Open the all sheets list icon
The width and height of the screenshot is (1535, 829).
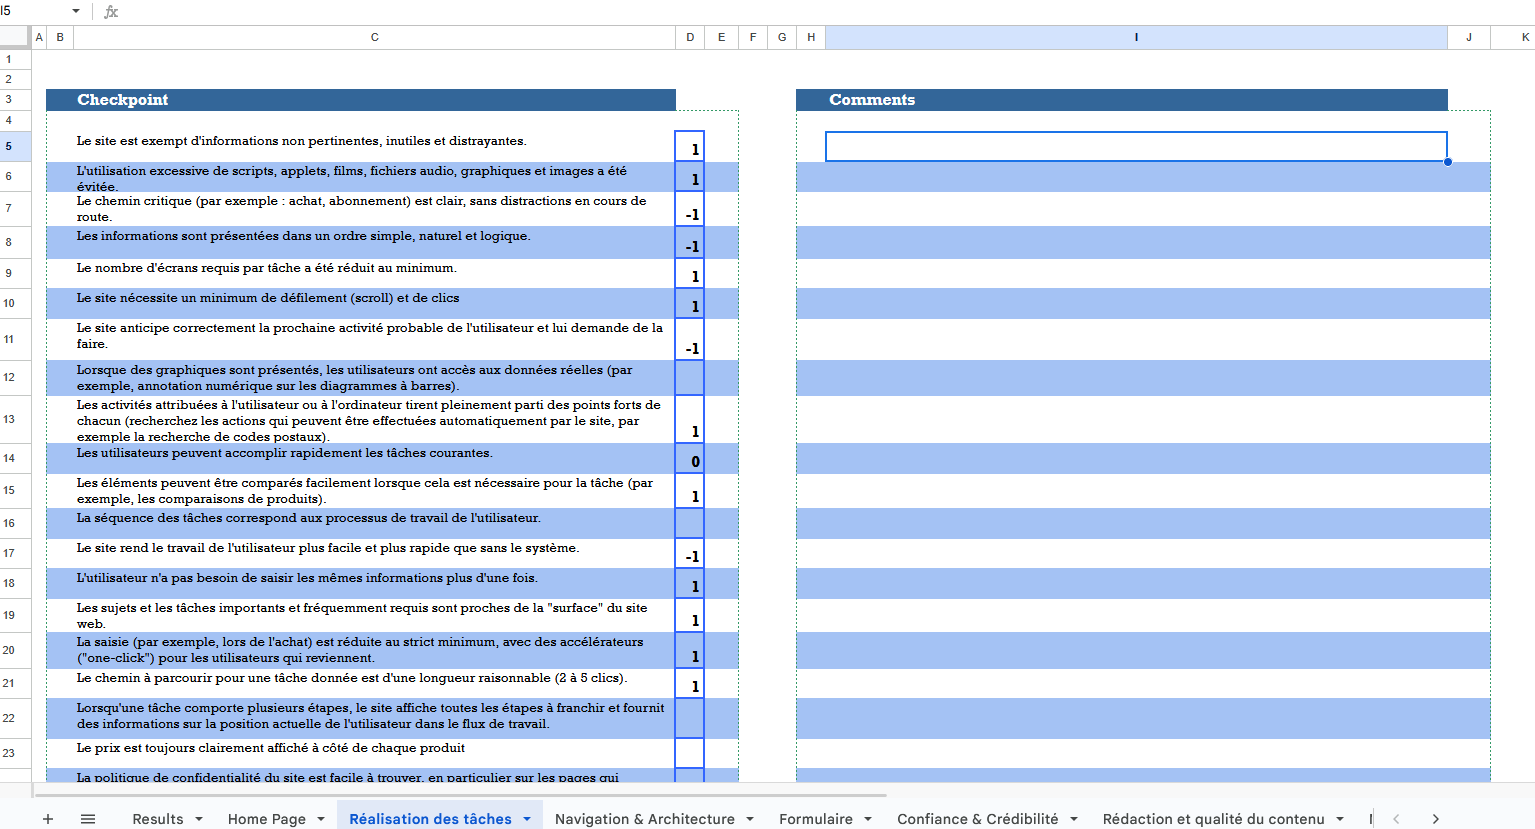click(88, 819)
